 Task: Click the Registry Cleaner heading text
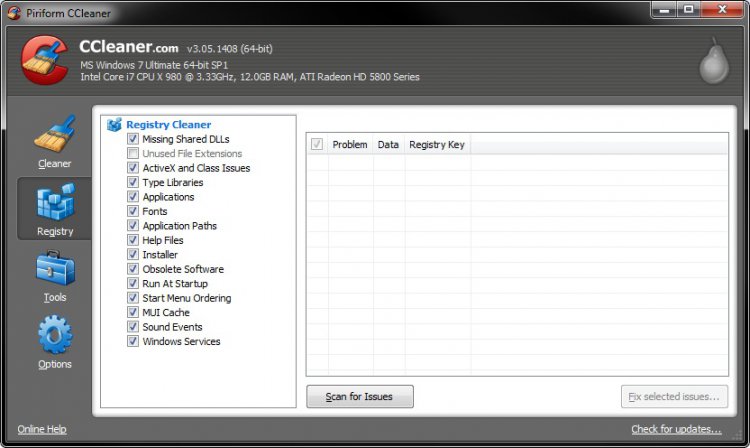click(x=168, y=125)
